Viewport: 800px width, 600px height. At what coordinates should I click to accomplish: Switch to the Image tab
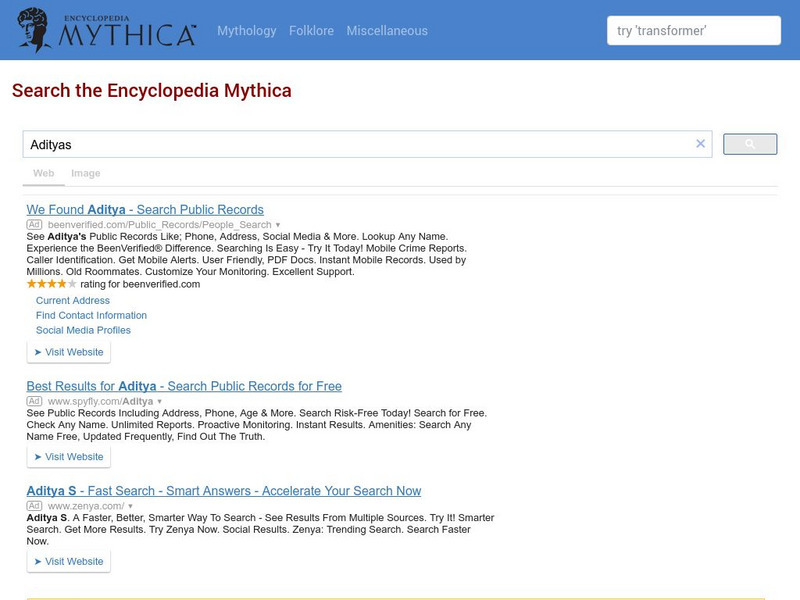(x=86, y=173)
